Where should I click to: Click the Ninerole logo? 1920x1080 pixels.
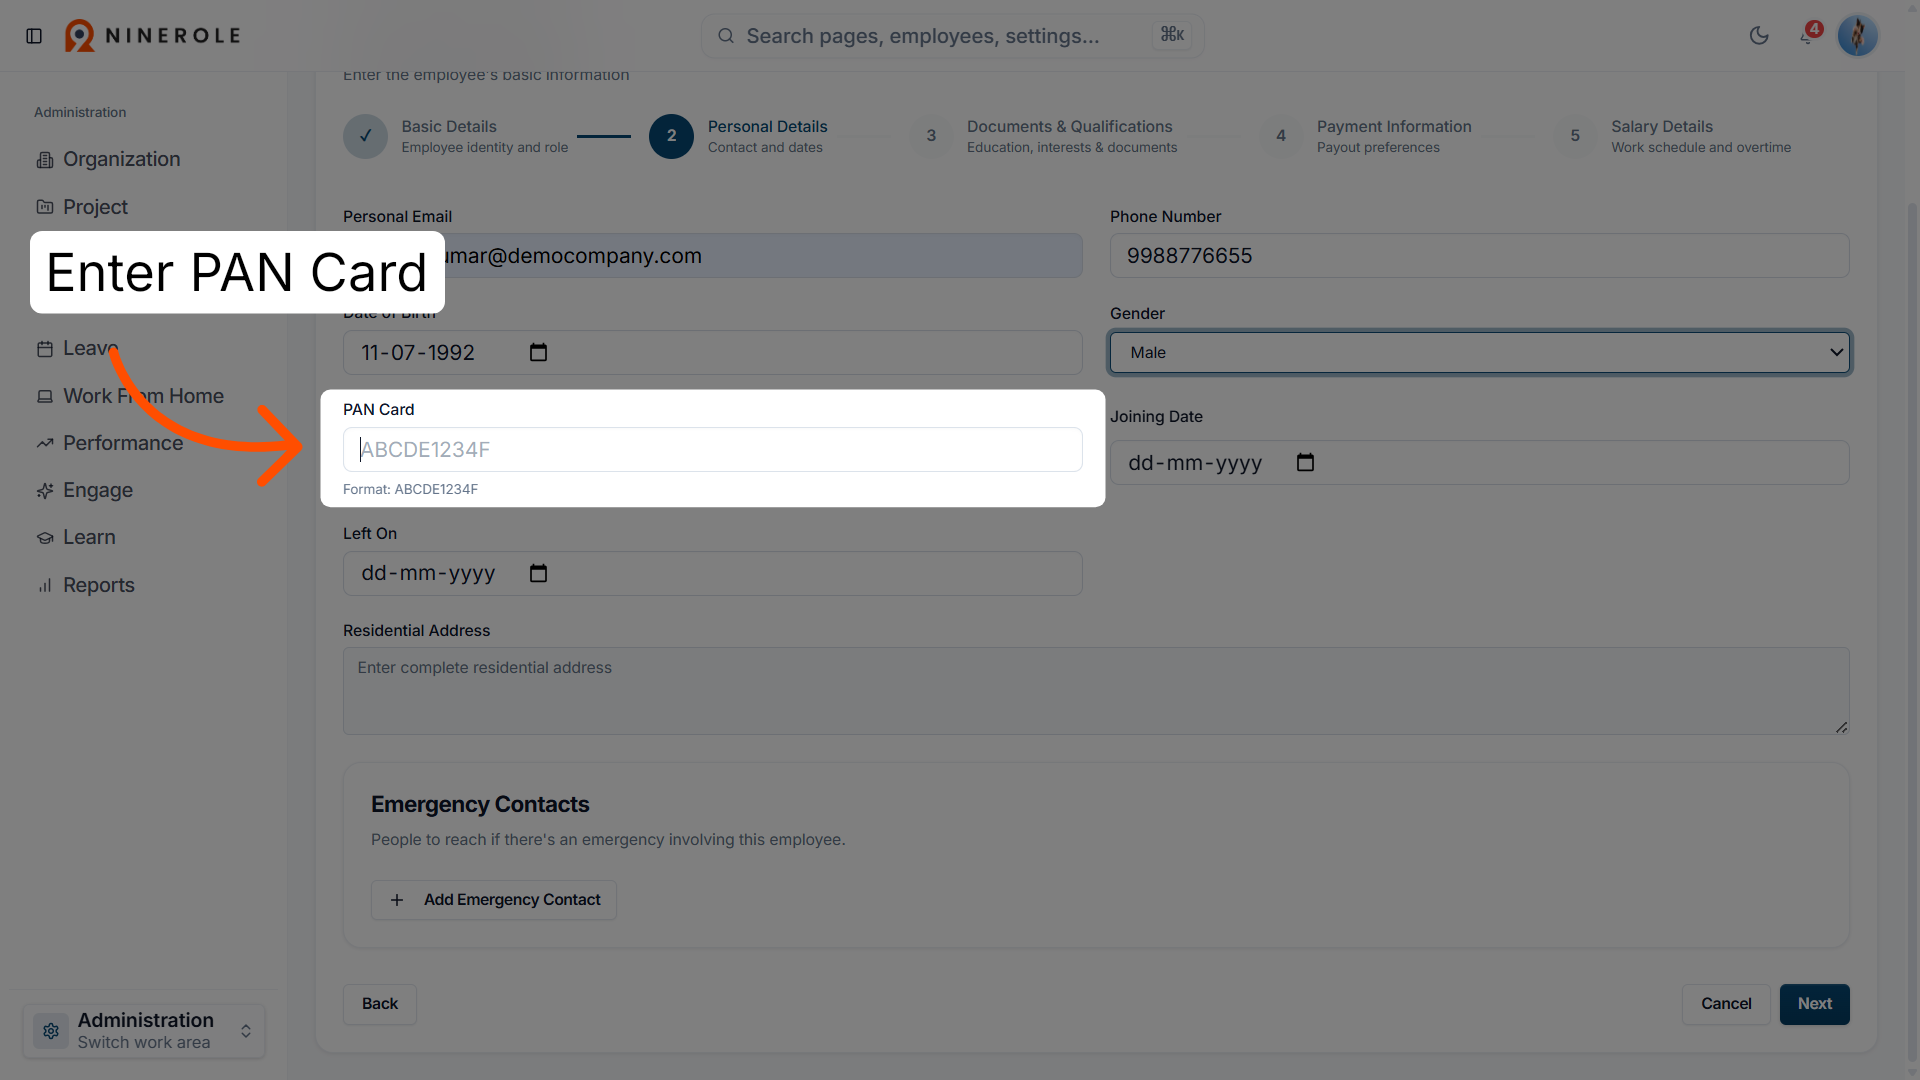click(153, 36)
